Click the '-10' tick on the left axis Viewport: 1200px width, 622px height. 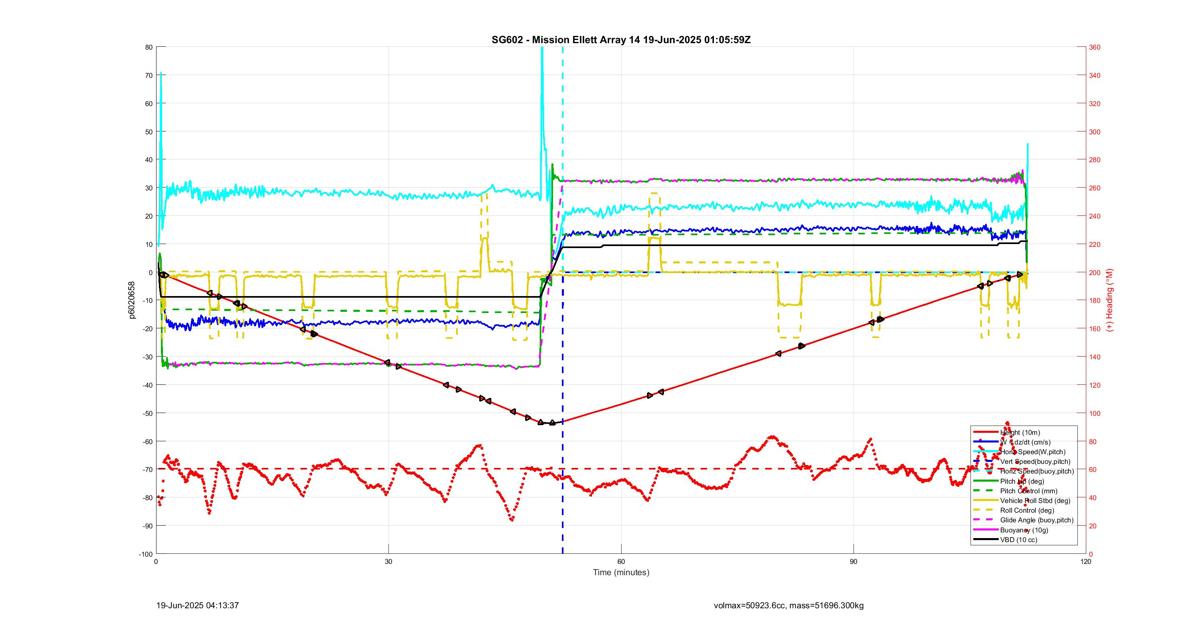[x=147, y=301]
